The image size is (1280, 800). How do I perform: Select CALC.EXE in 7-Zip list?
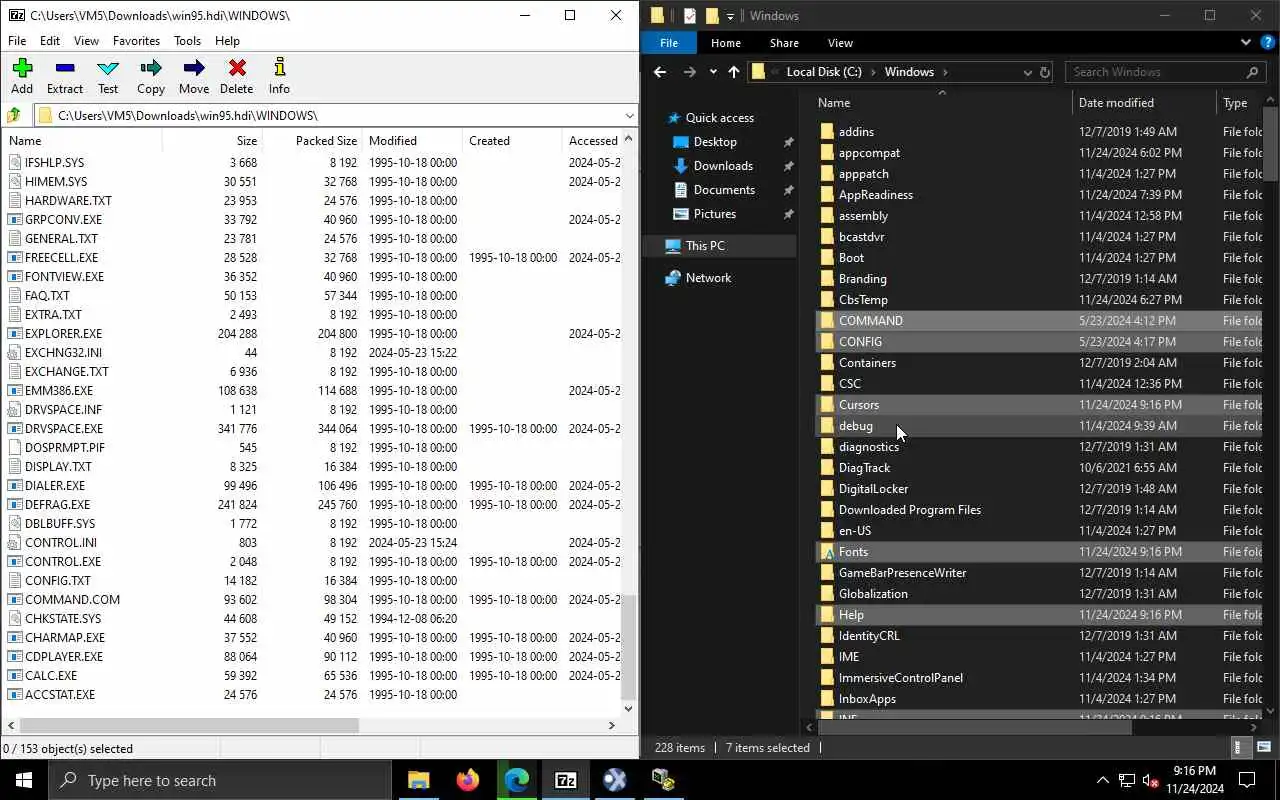pos(51,675)
